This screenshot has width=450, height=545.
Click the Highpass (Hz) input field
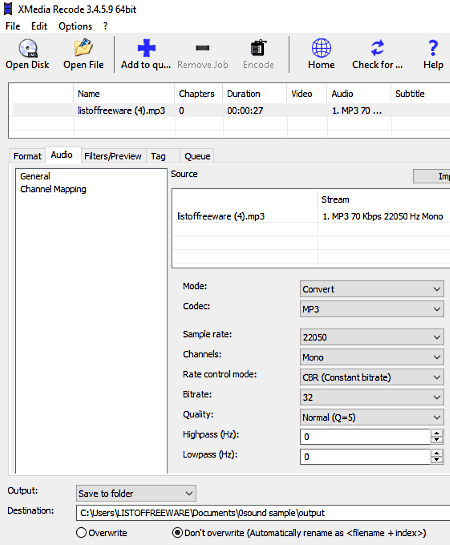tap(365, 437)
